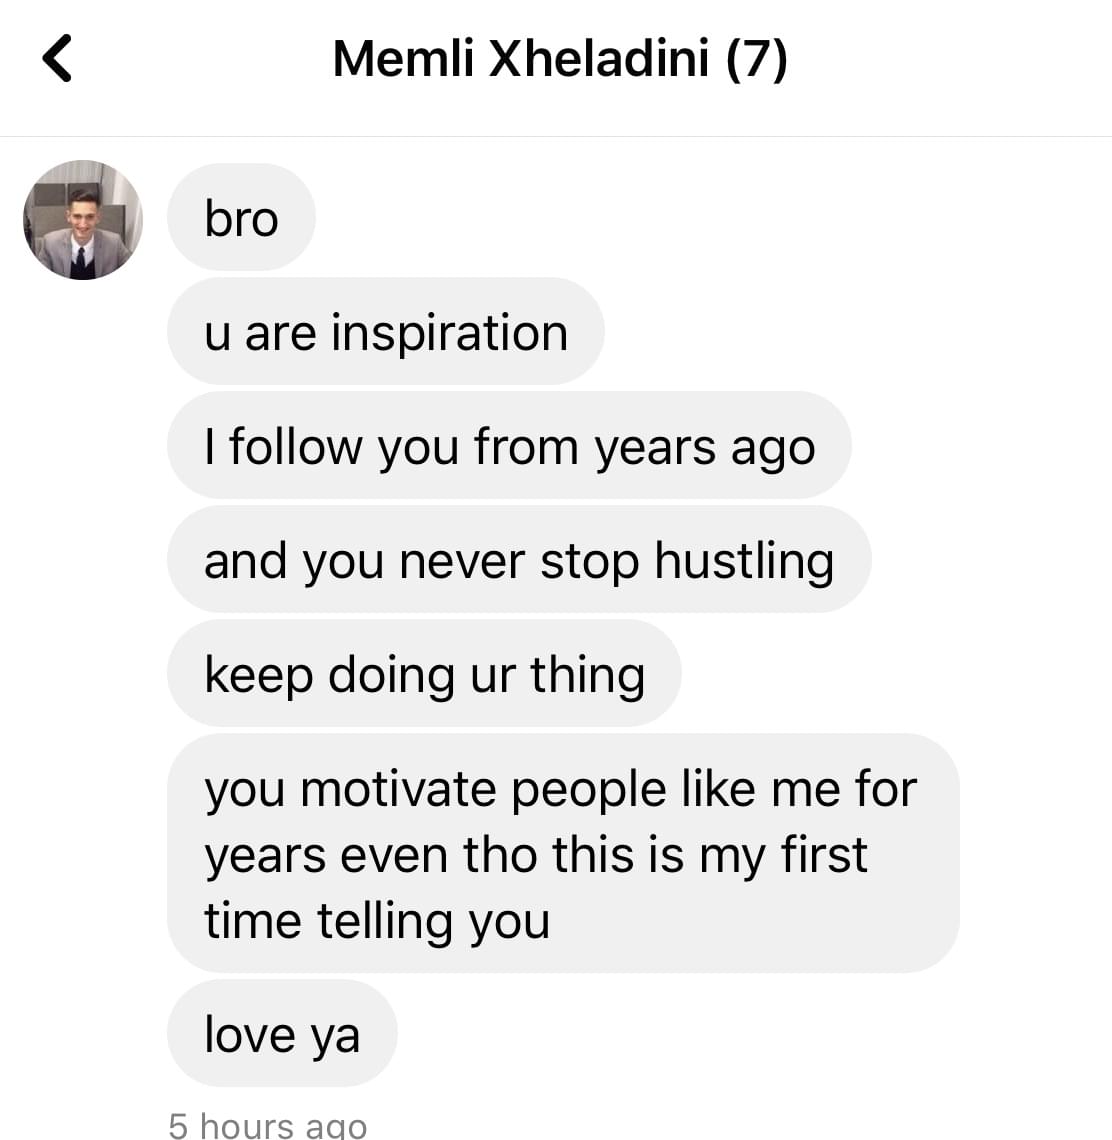Image resolution: width=1112 pixels, height=1140 pixels.
Task: Tap the long 'you motivate people like me' message
Action: point(564,854)
